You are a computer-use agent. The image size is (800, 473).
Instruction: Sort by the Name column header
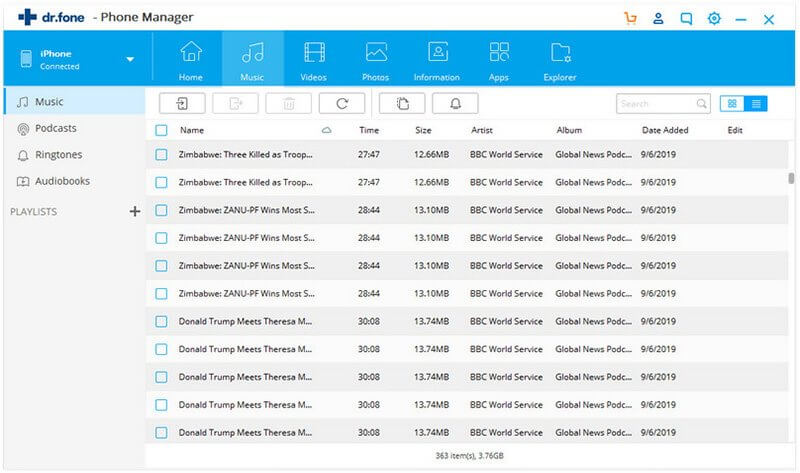[192, 130]
